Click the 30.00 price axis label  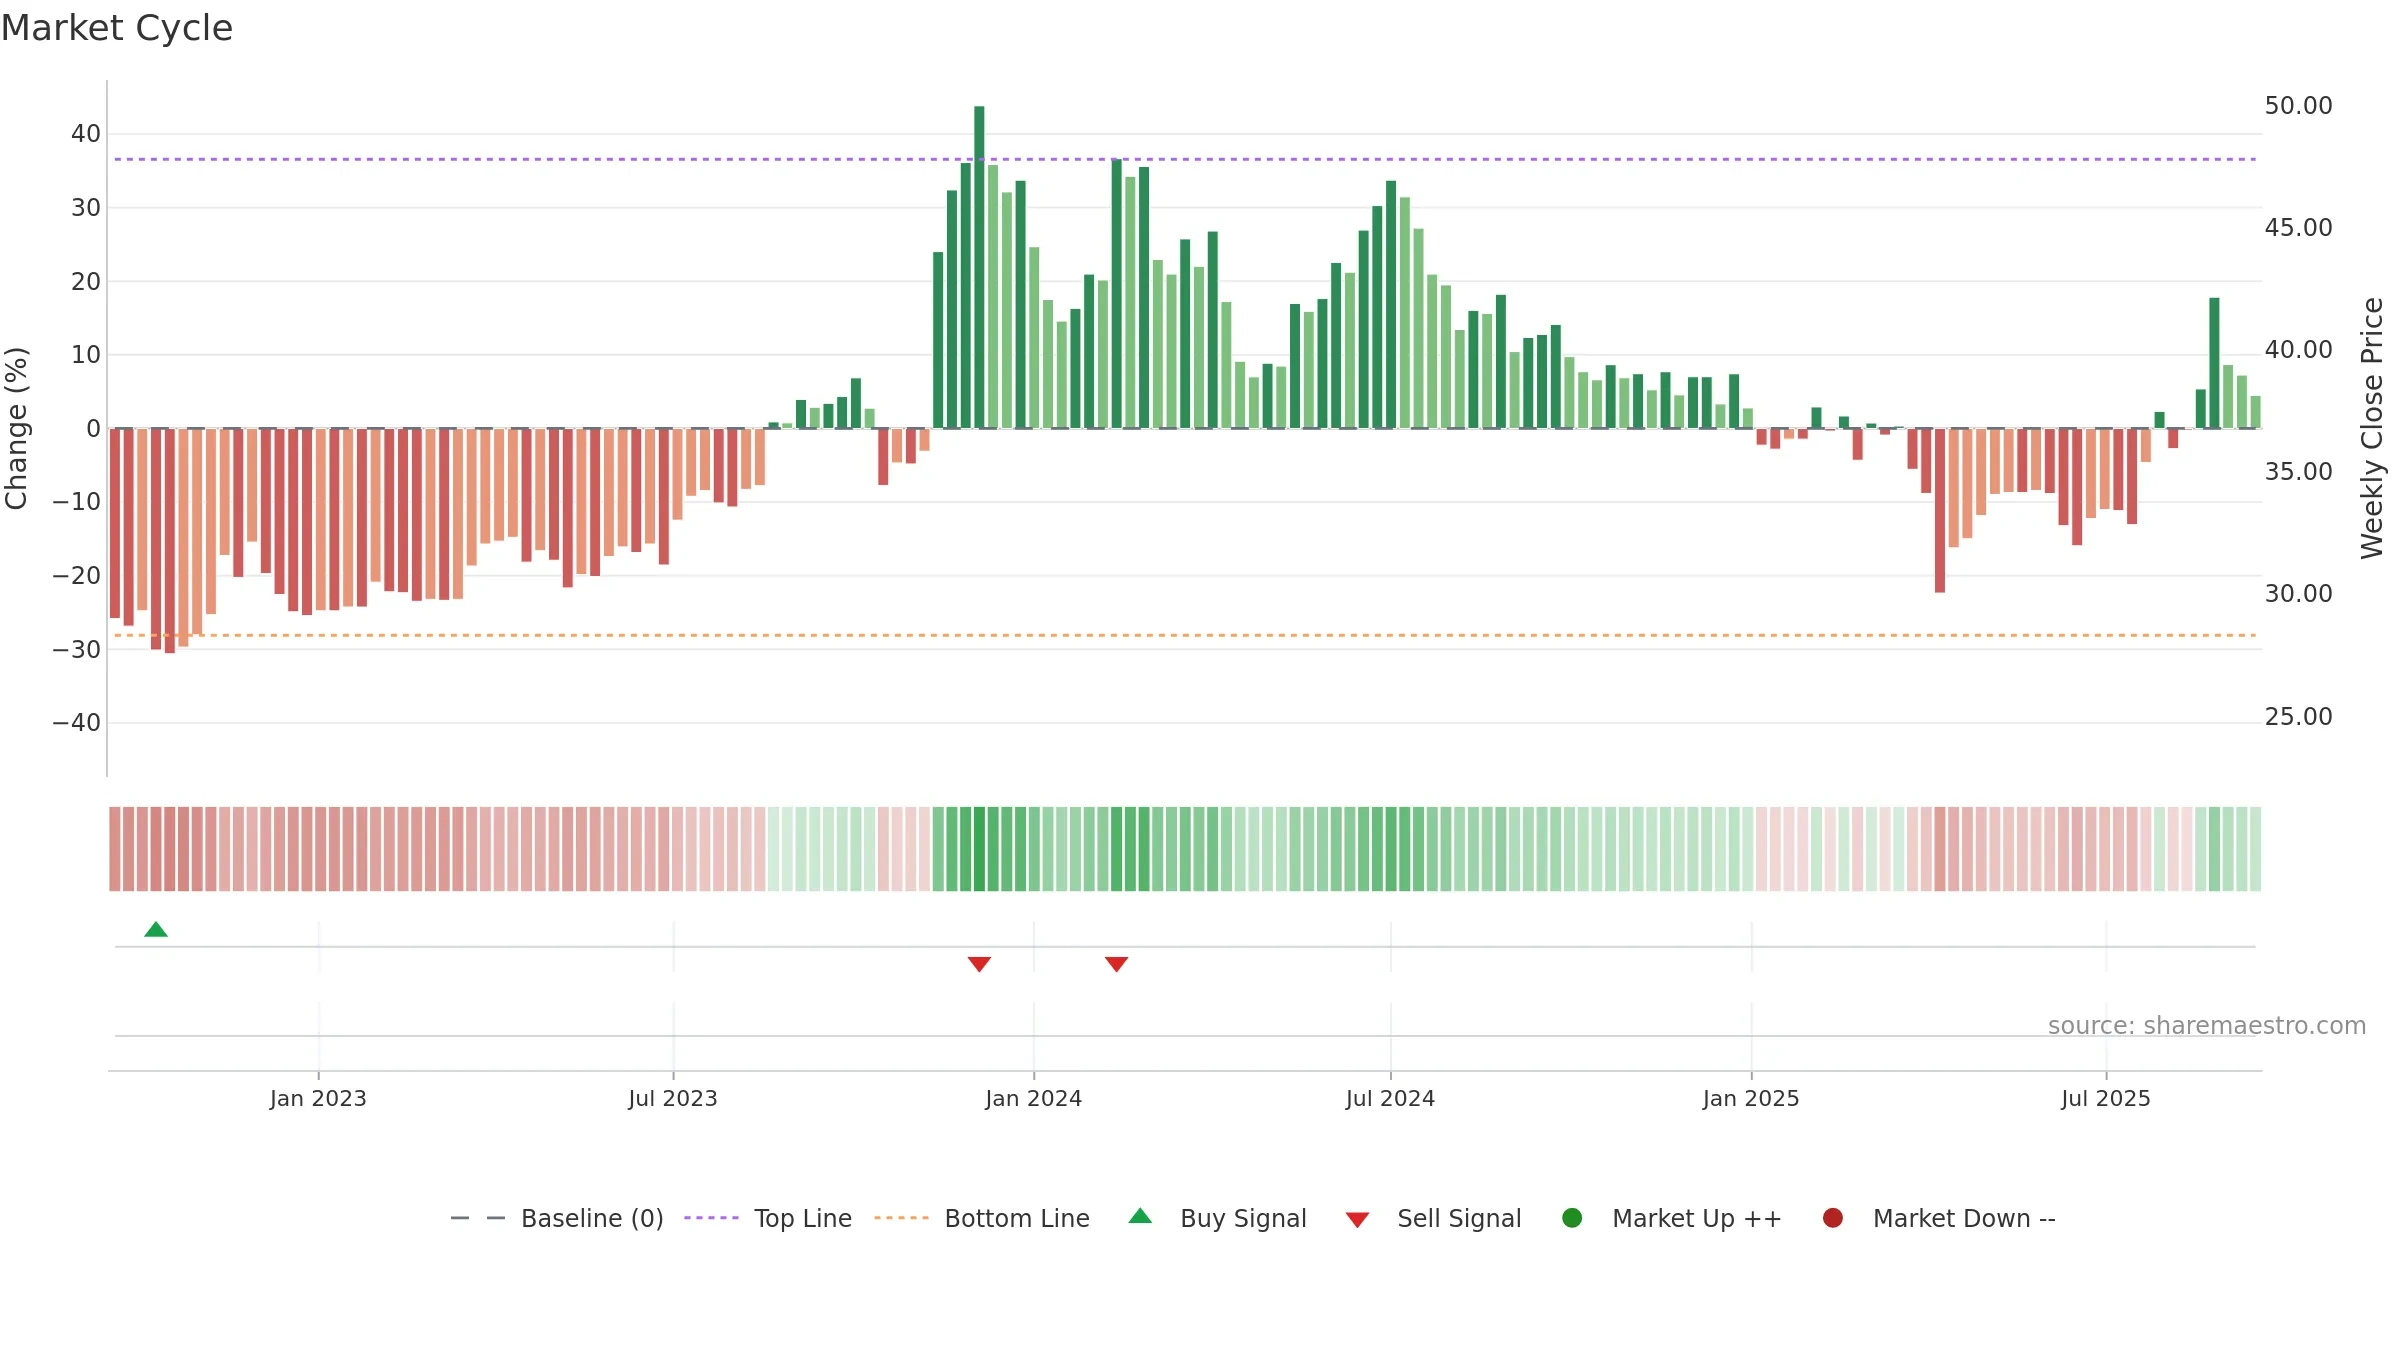[x=2298, y=594]
